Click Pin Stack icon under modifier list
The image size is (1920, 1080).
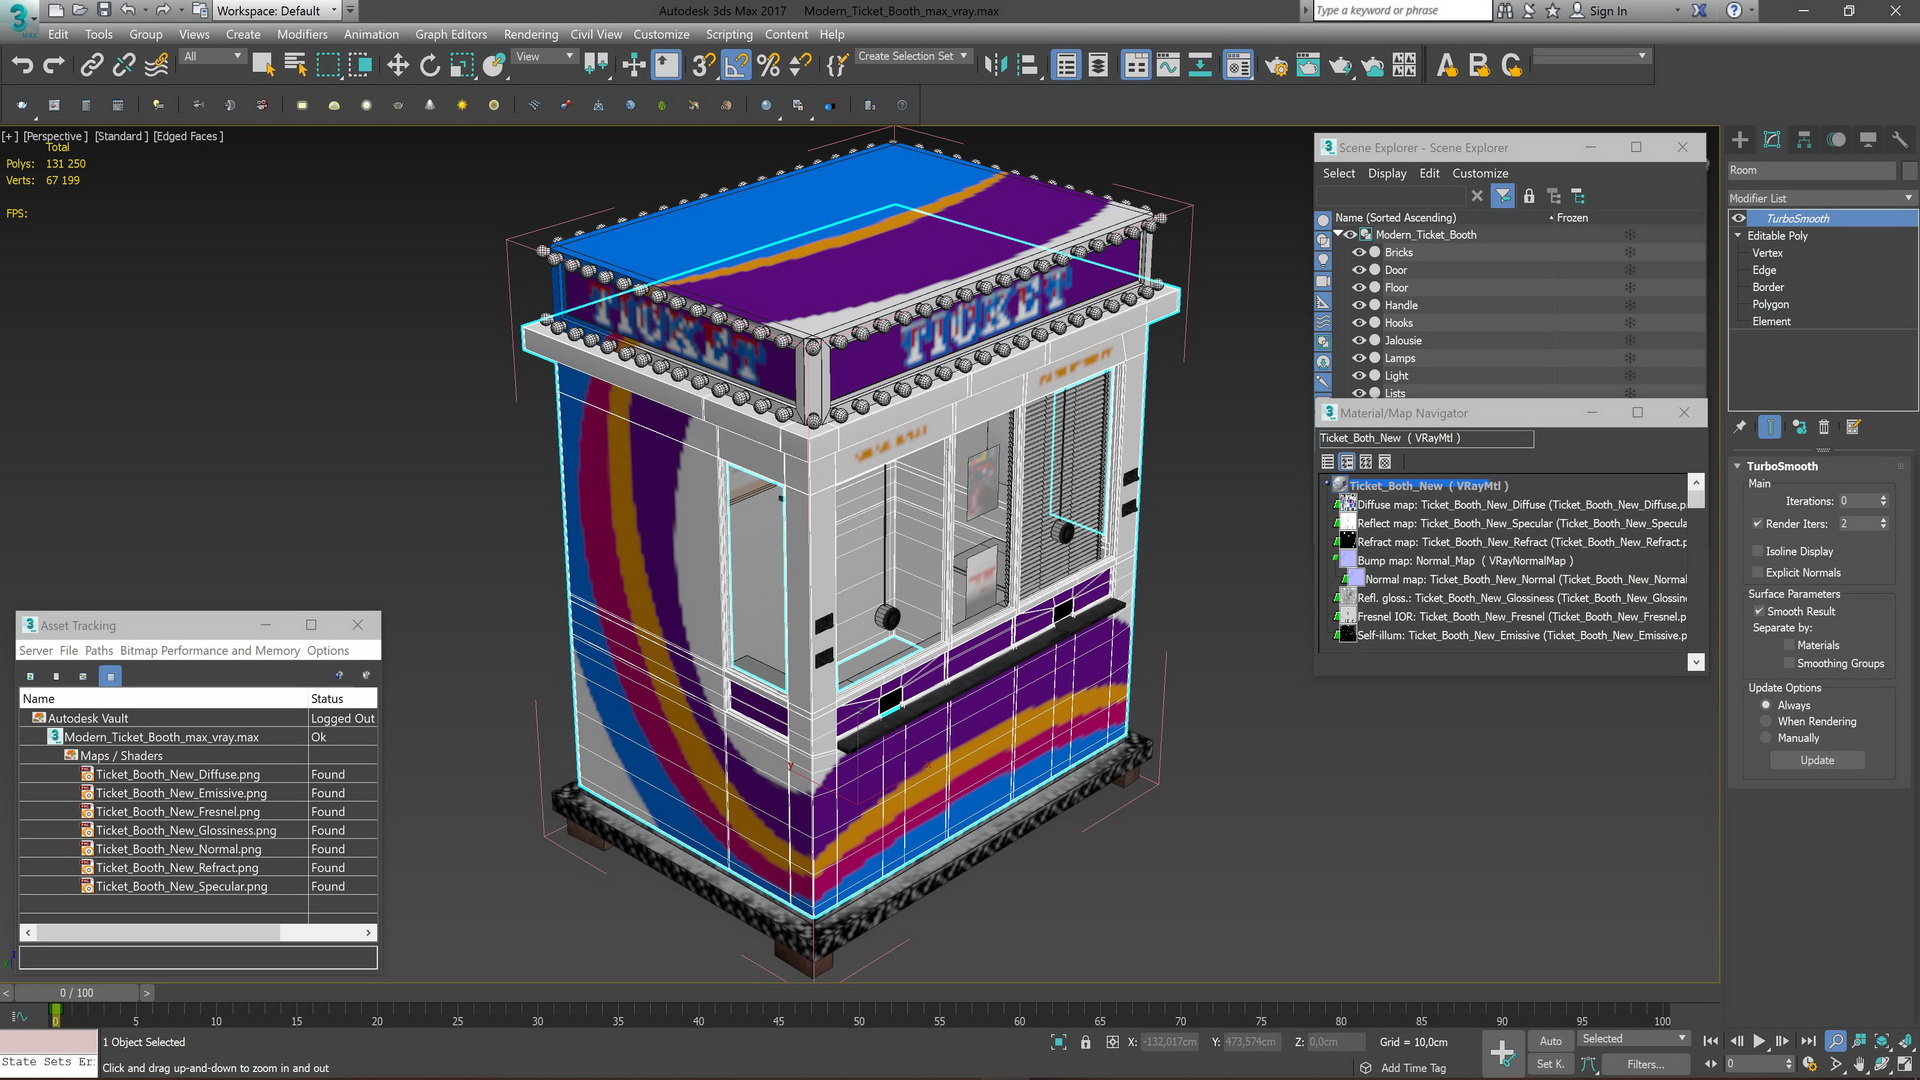click(x=1740, y=427)
